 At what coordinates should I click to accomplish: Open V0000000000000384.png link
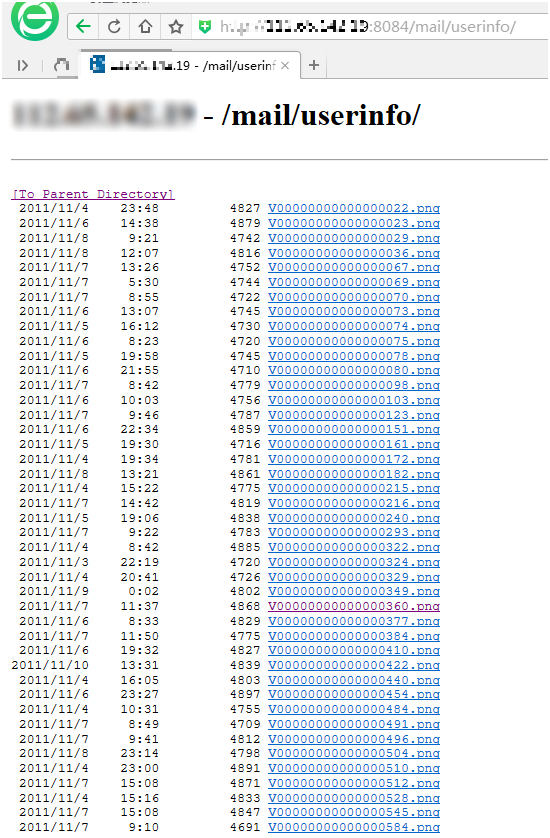354,635
